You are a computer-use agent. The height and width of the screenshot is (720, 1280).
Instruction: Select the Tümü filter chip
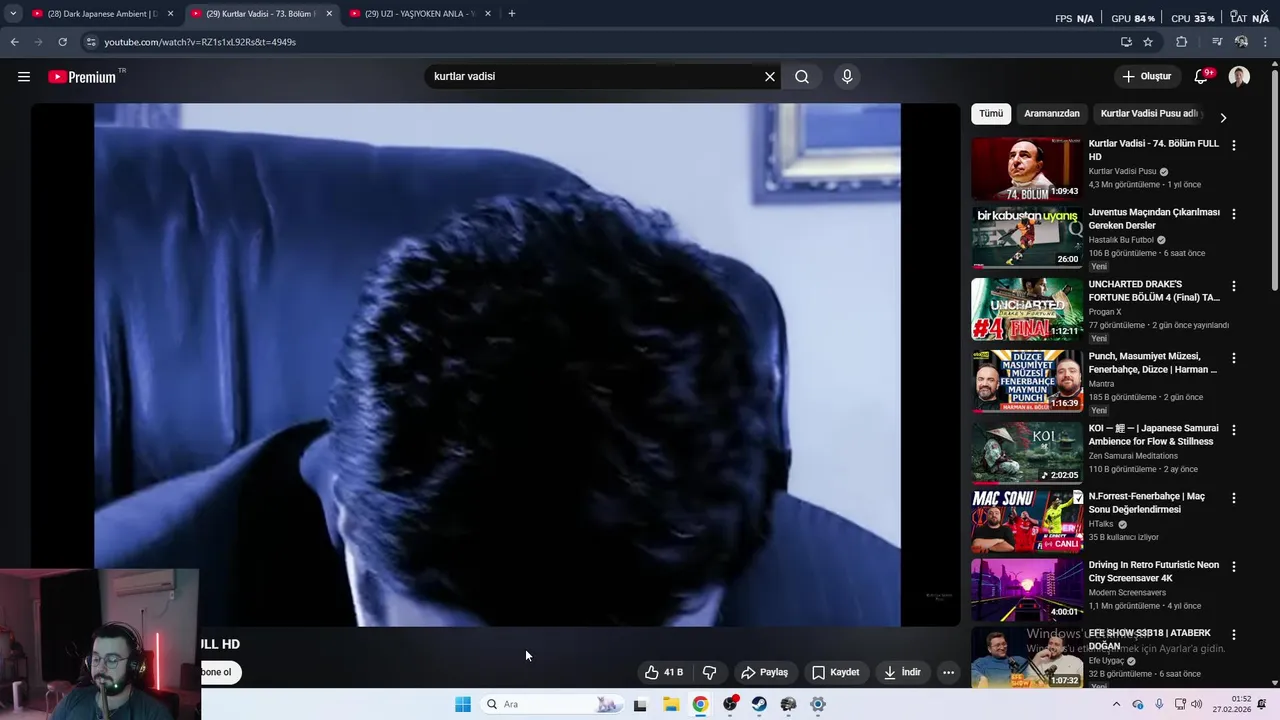tap(991, 114)
